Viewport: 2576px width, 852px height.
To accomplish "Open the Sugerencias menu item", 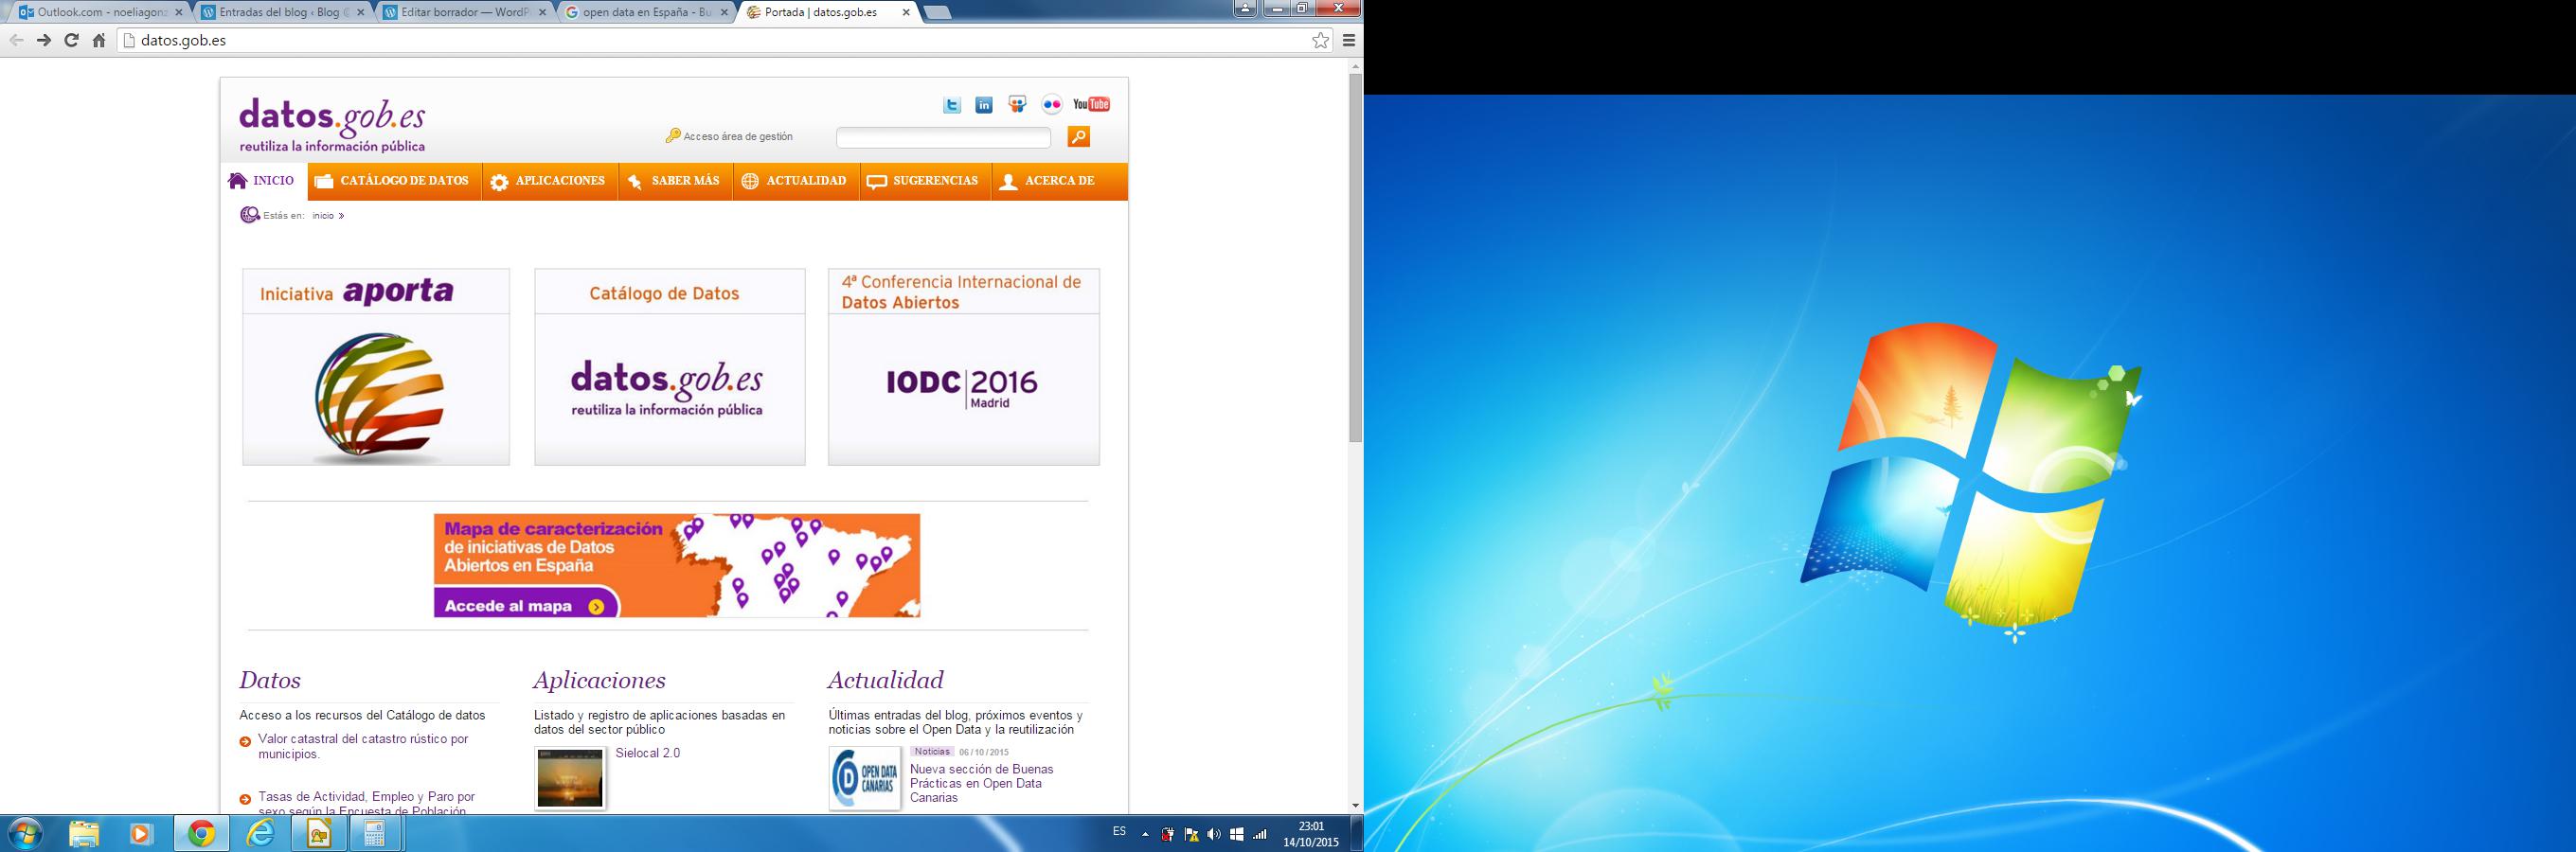I will 923,182.
